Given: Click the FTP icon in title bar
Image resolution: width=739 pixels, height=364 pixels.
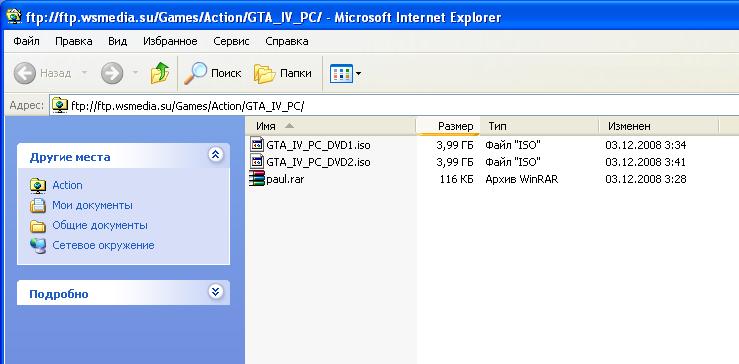Looking at the screenshot, I should pyautogui.click(x=15, y=17).
